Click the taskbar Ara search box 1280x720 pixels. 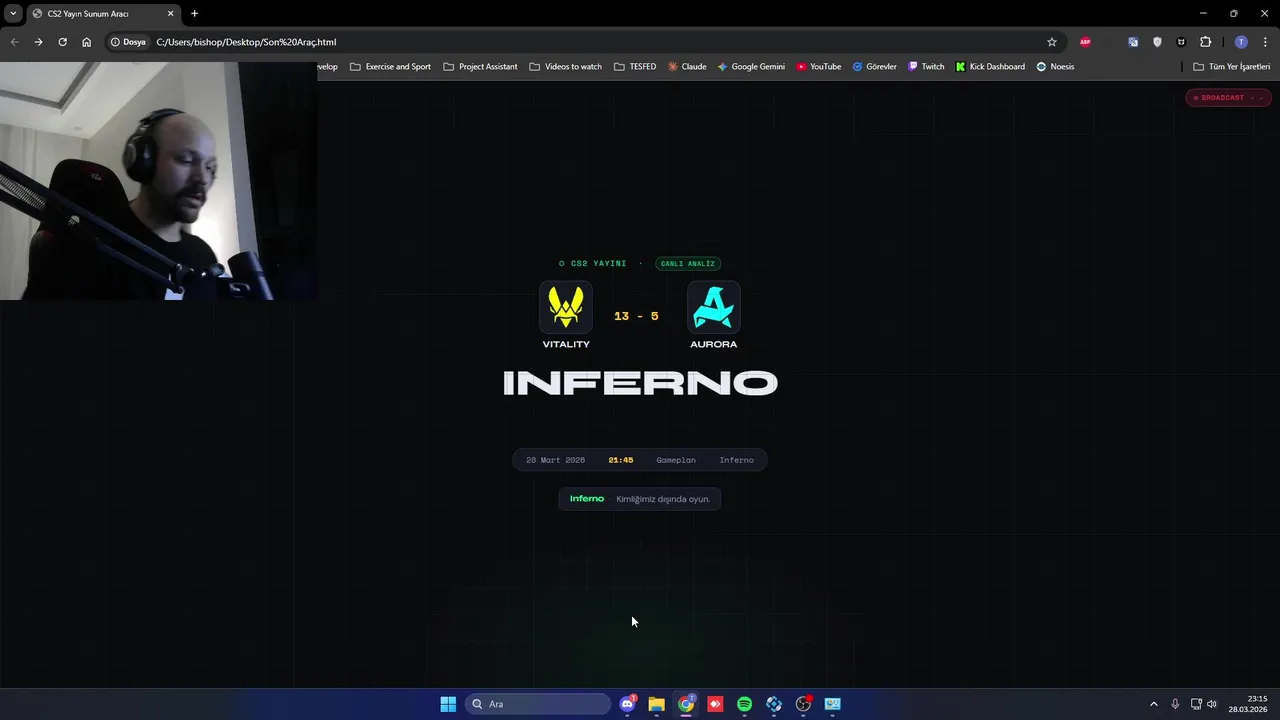pos(538,704)
